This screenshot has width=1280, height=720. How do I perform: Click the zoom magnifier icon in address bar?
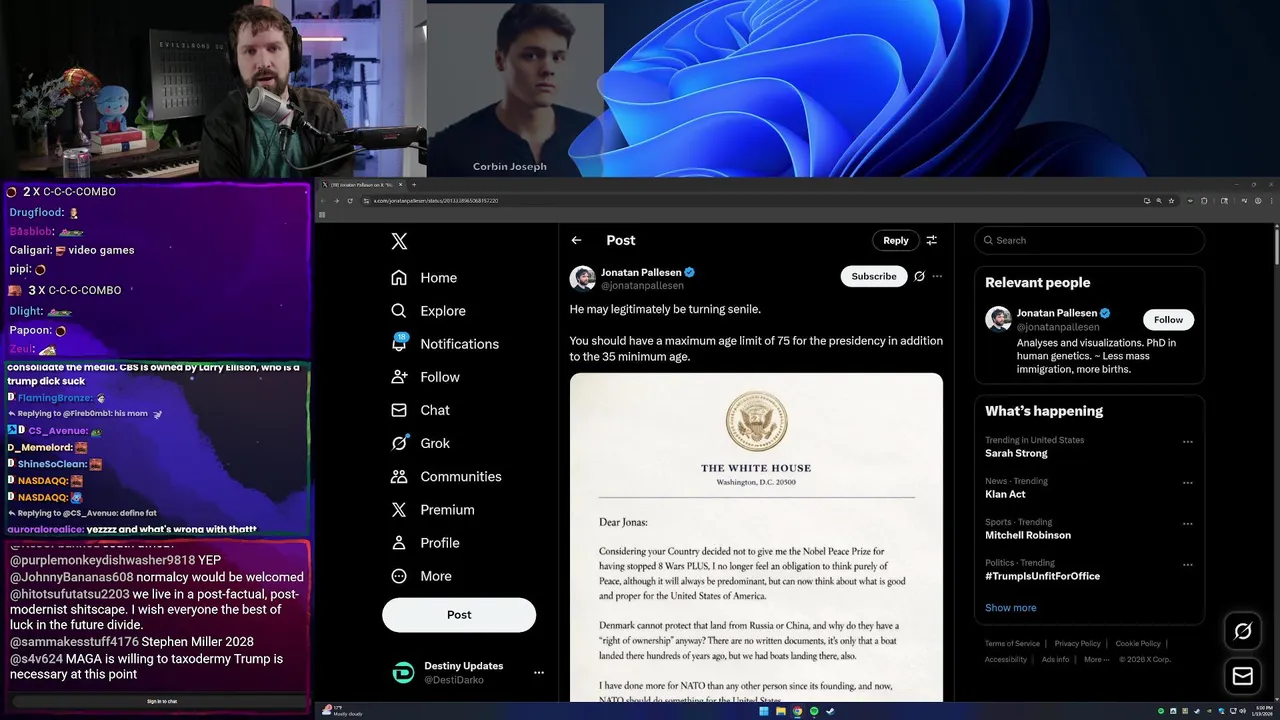tap(1159, 201)
